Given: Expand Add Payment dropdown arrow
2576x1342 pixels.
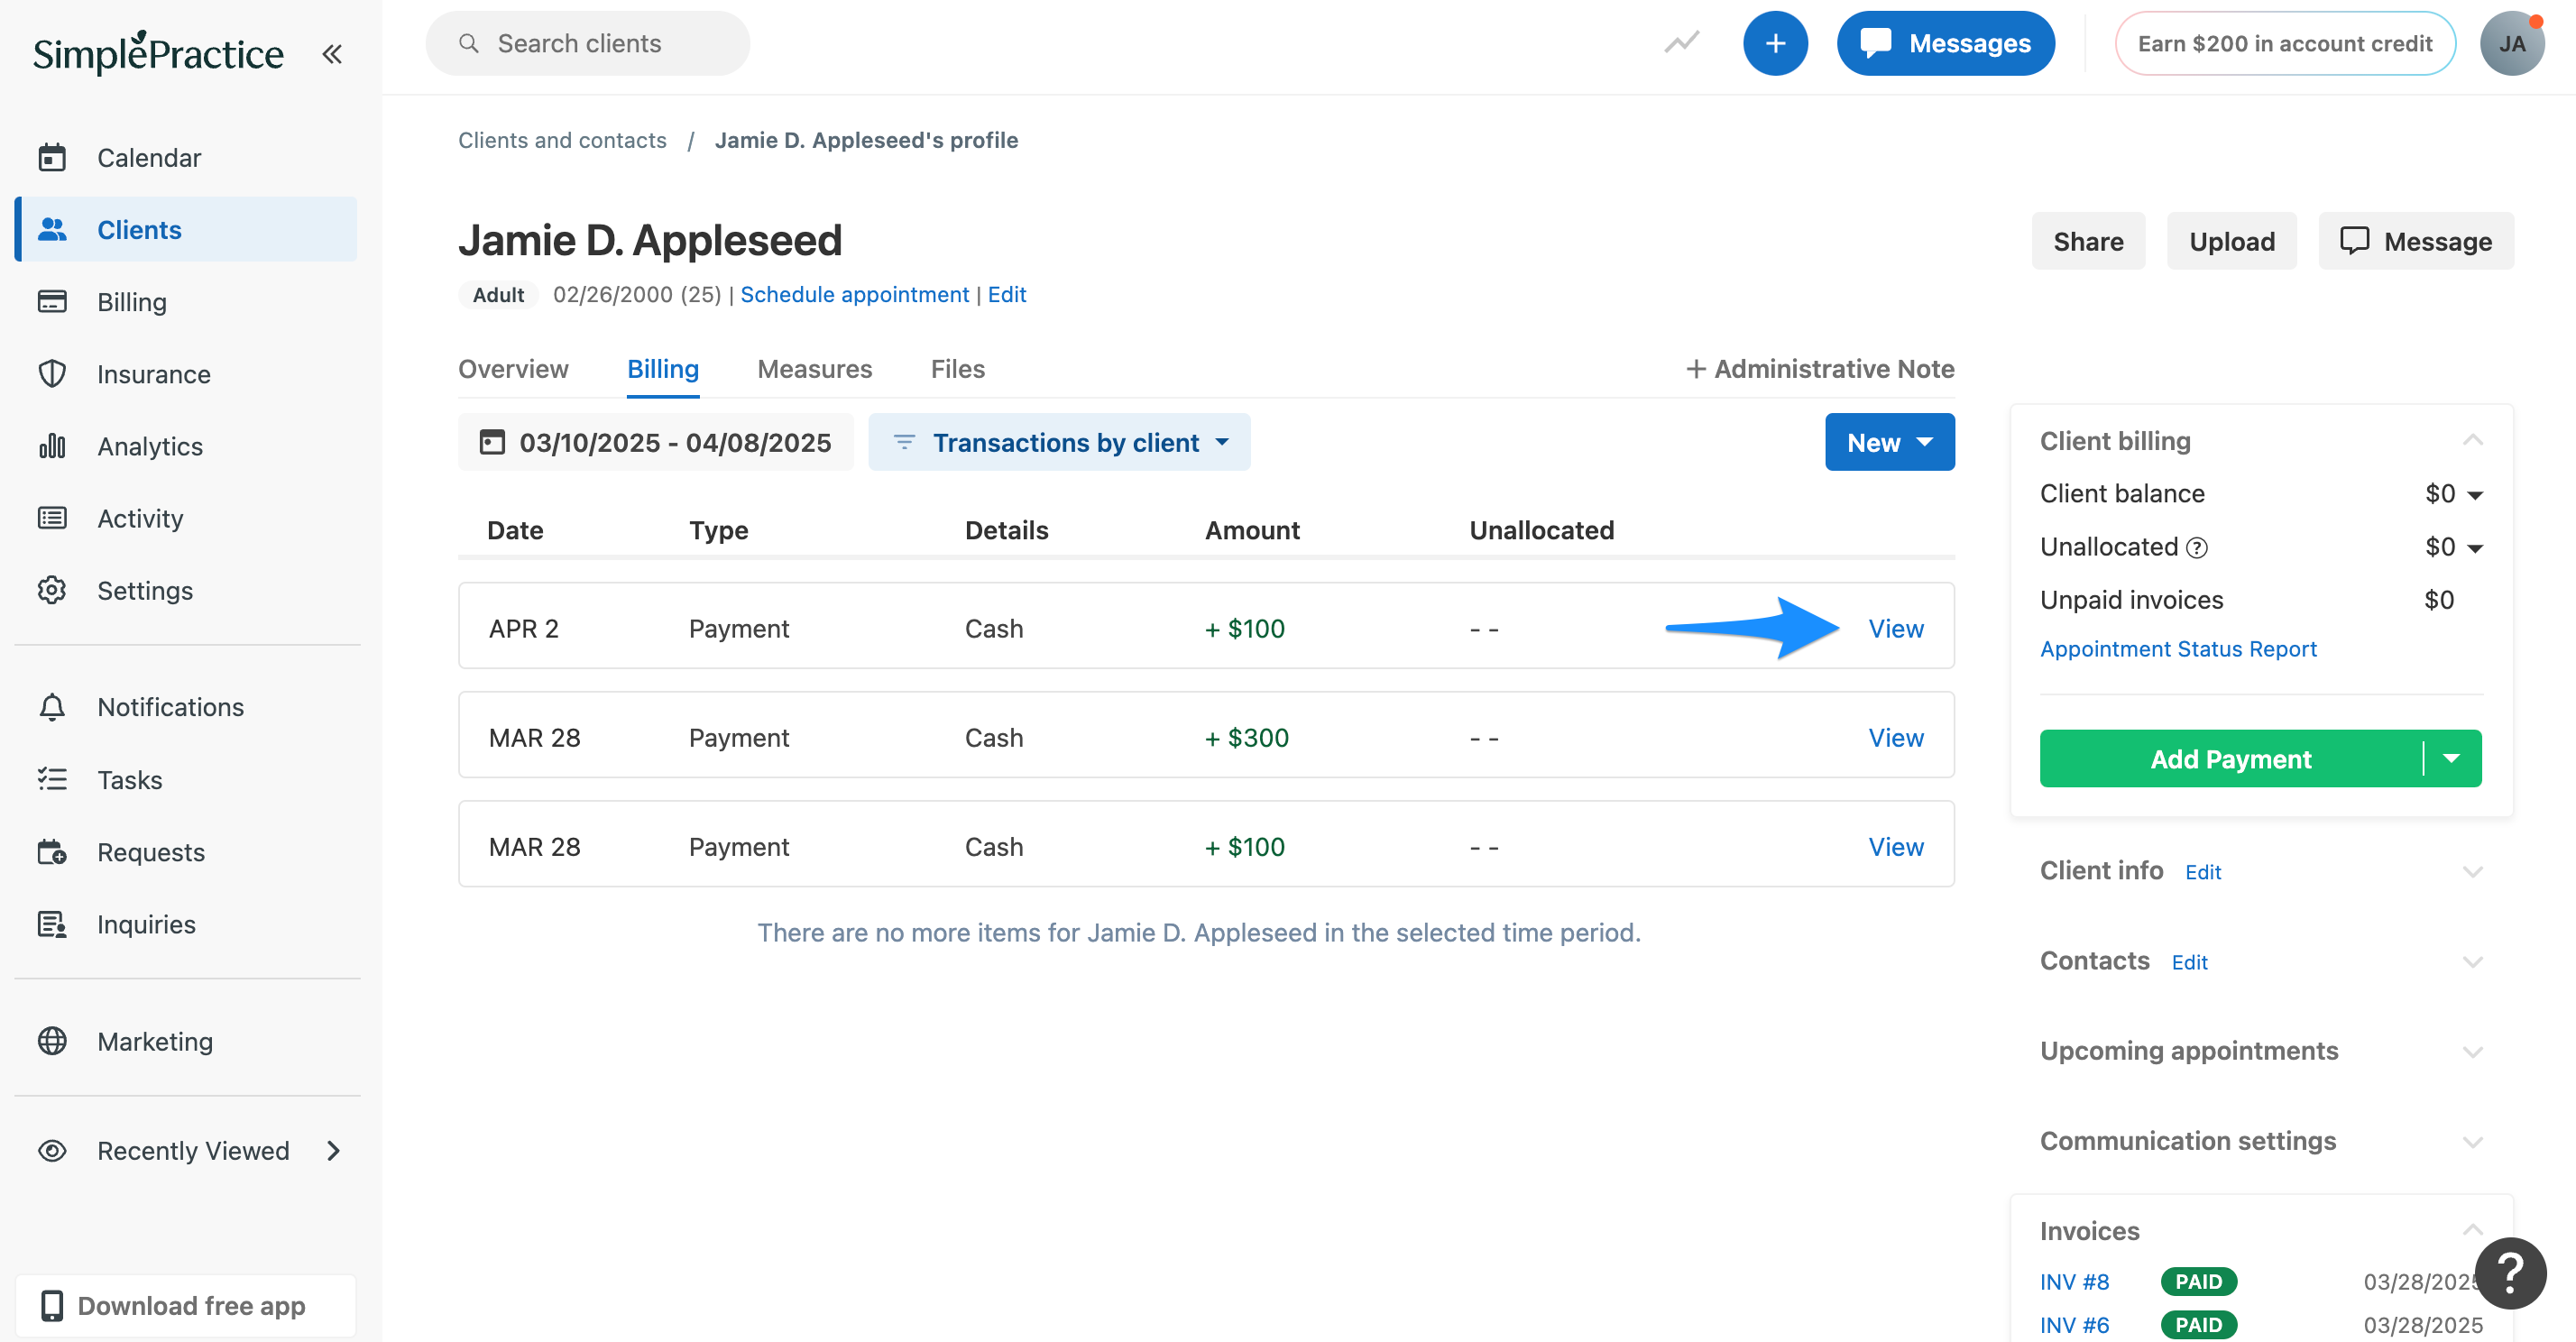Looking at the screenshot, I should pyautogui.click(x=2452, y=758).
